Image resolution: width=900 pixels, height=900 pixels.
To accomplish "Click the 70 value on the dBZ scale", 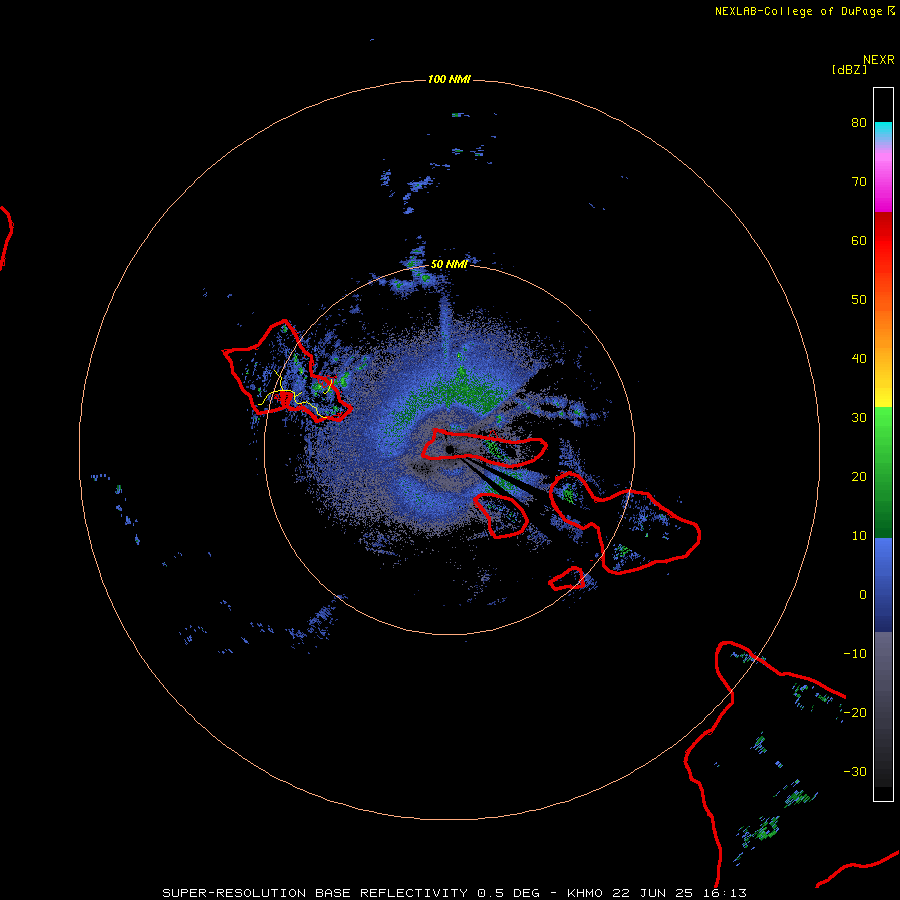I will tap(859, 181).
